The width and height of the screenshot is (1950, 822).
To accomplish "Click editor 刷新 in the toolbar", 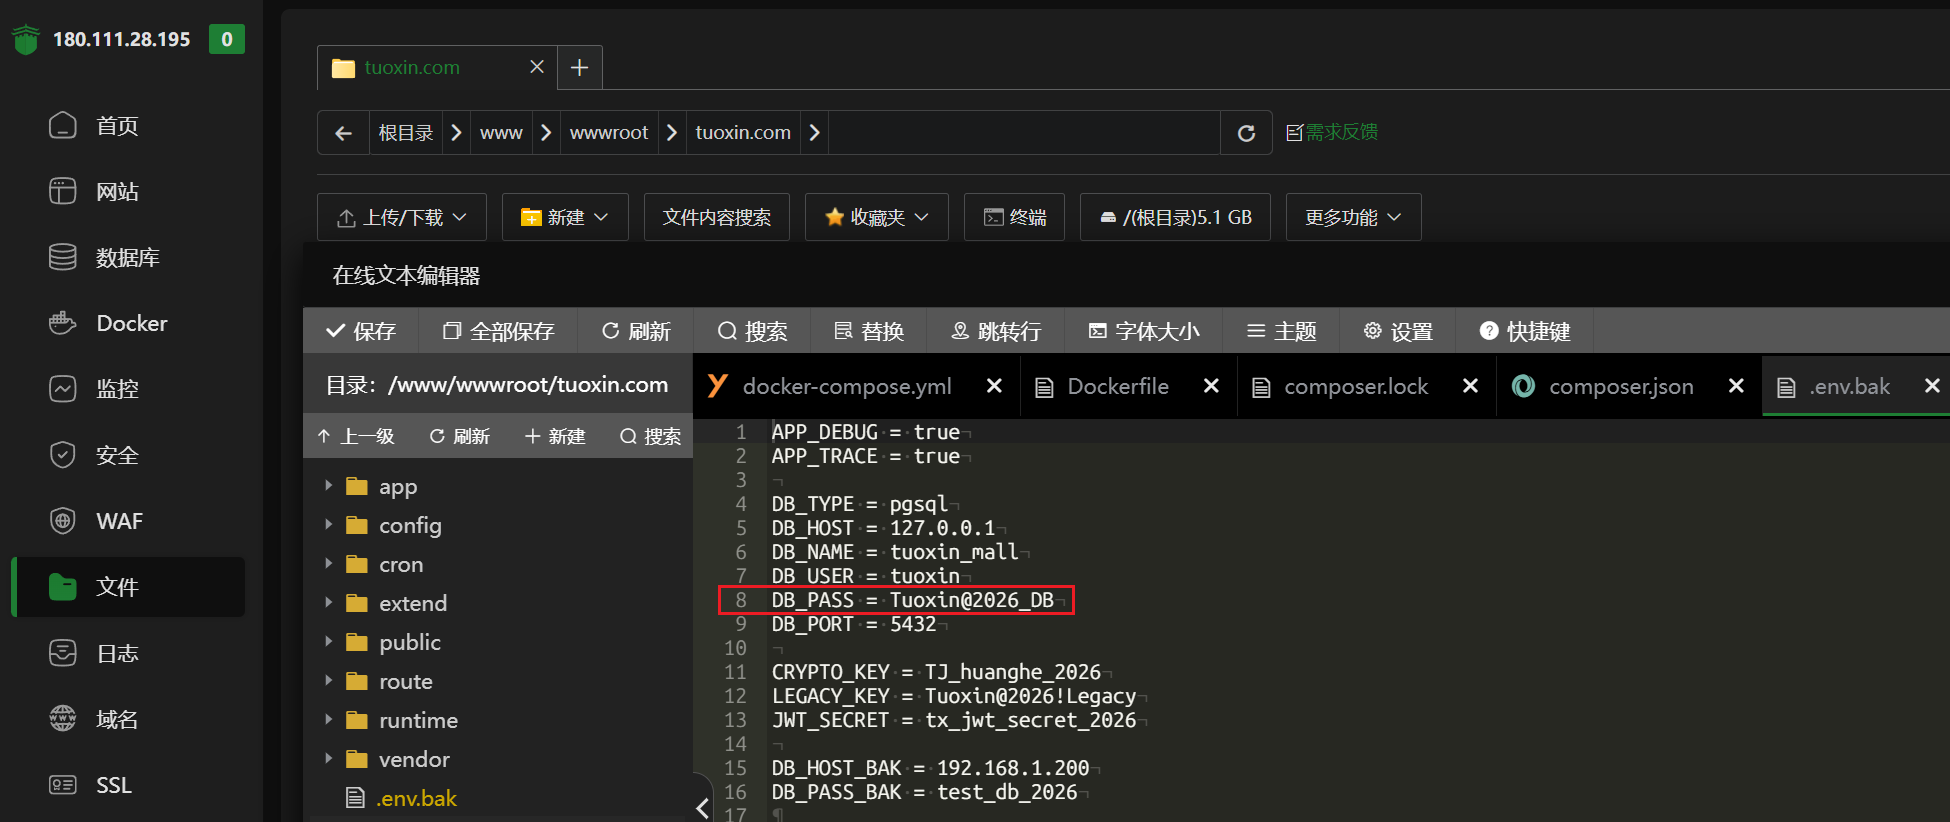I will click(x=636, y=331).
